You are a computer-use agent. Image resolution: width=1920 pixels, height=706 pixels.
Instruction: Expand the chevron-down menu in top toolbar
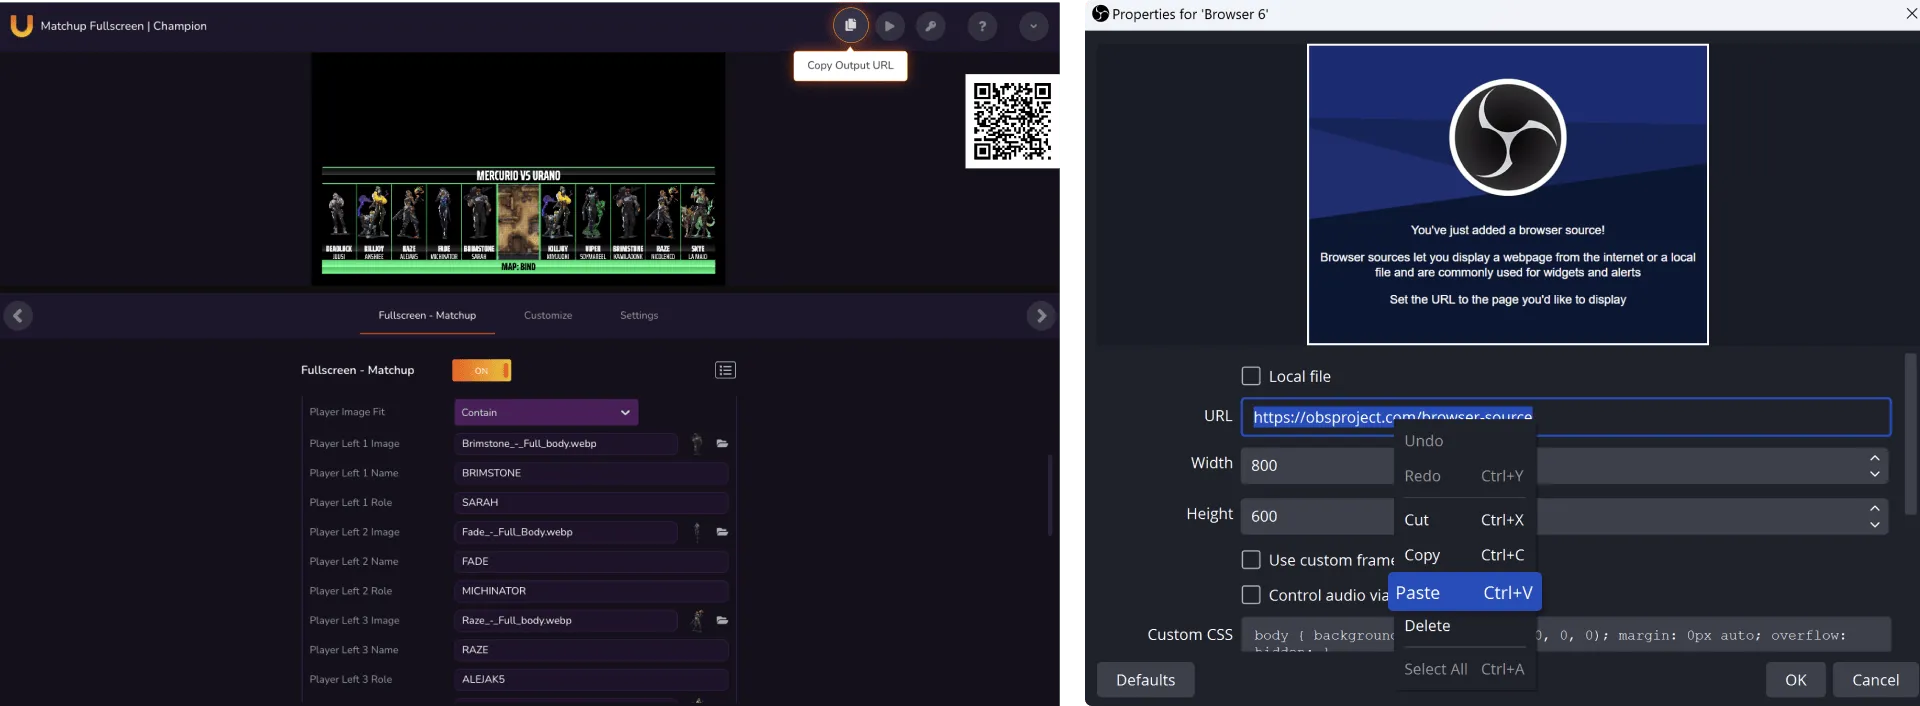tap(1033, 26)
